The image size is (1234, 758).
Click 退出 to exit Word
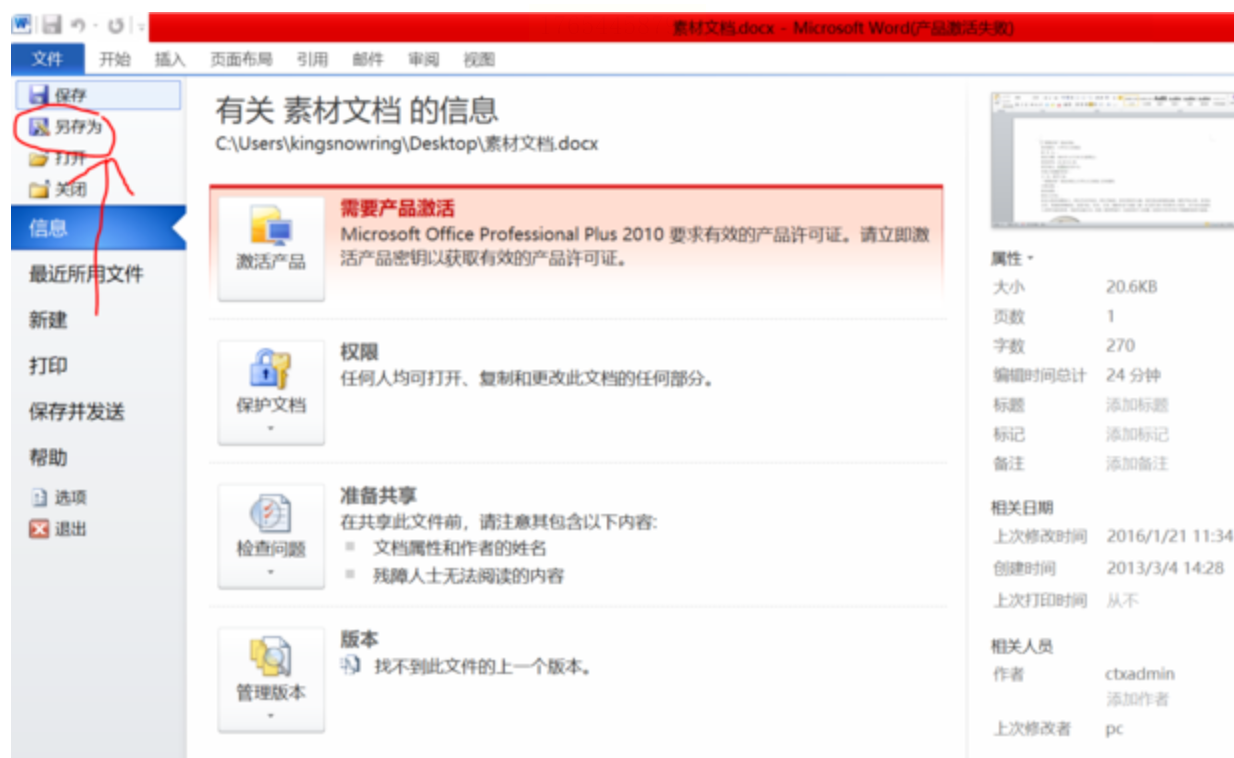click(x=59, y=529)
